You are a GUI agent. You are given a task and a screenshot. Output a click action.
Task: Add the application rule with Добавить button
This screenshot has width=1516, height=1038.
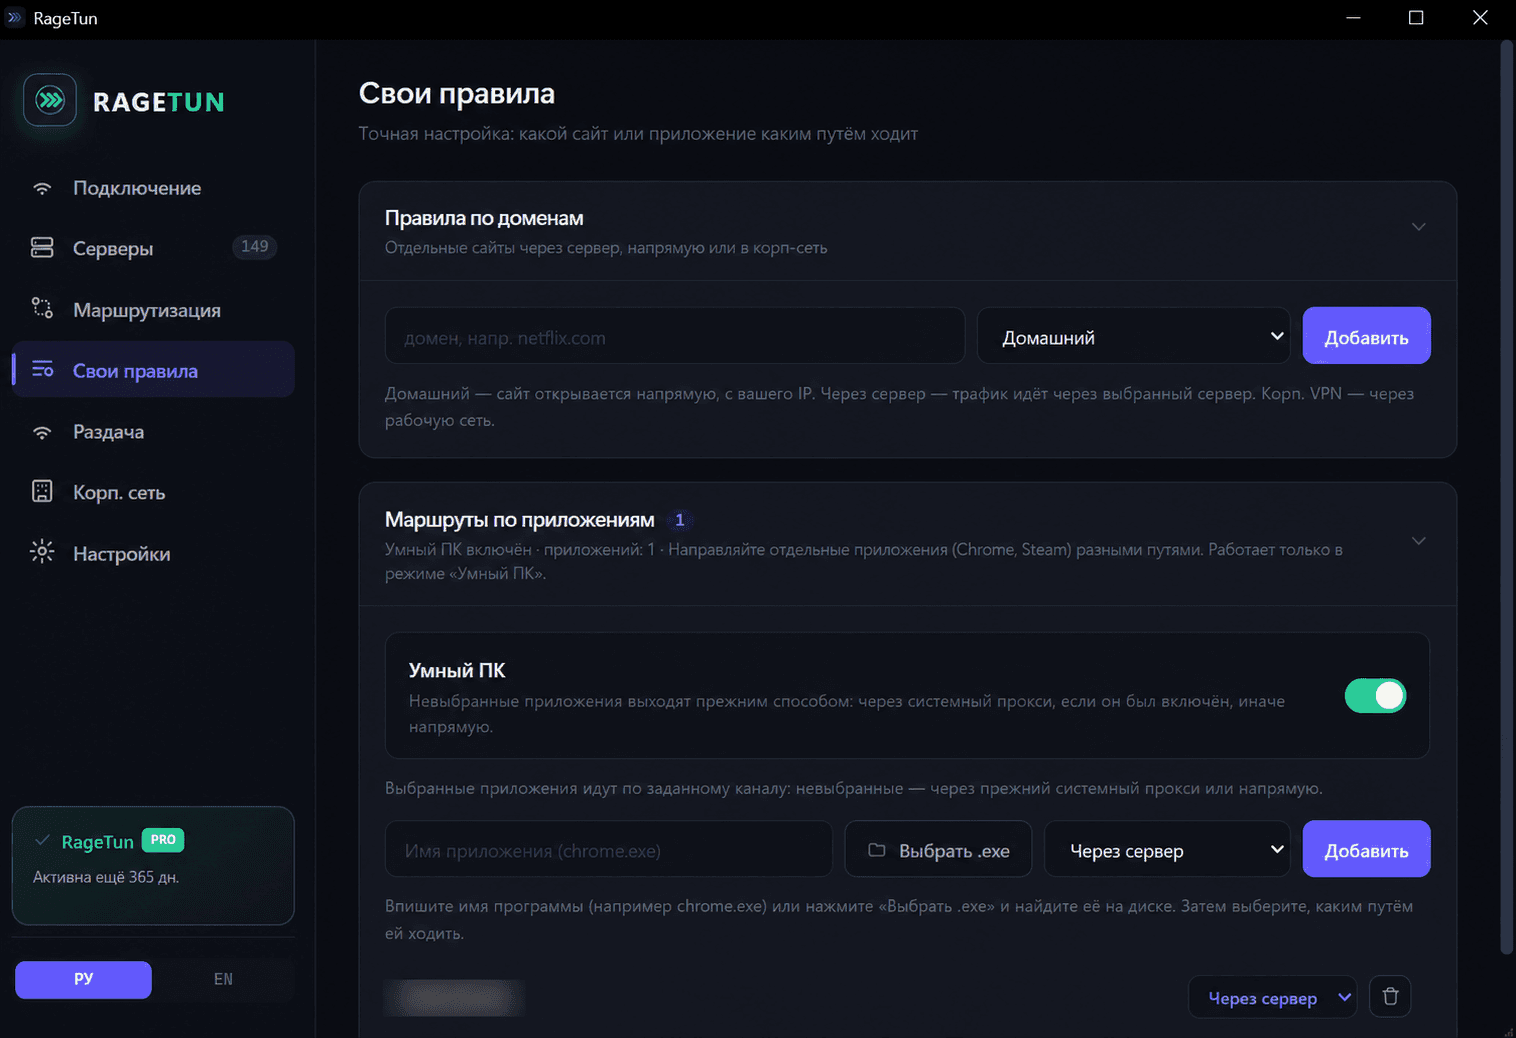1366,849
